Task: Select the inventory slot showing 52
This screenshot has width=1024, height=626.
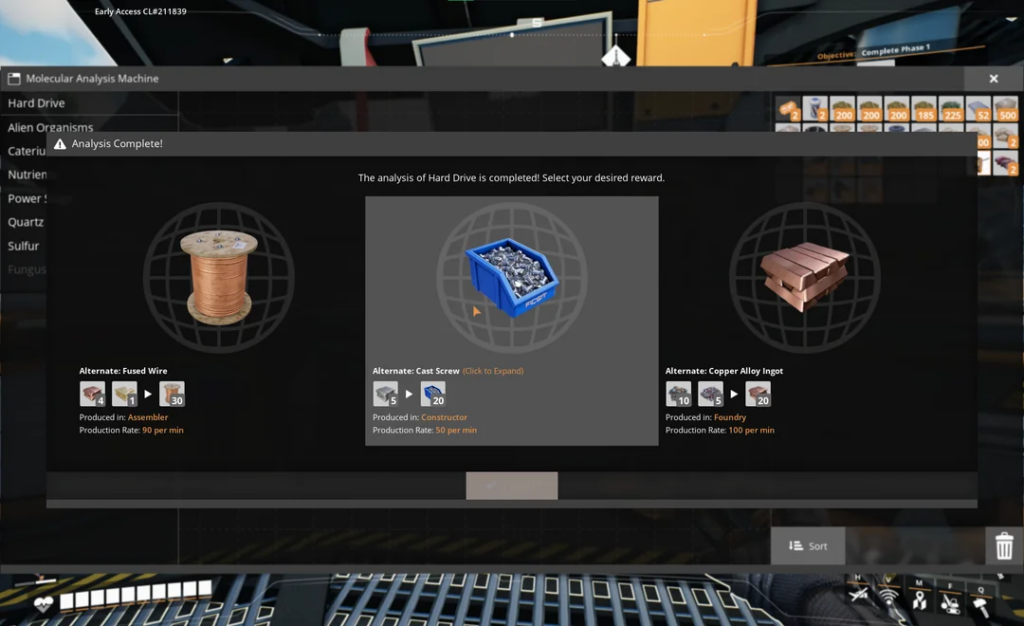Action: tap(978, 109)
